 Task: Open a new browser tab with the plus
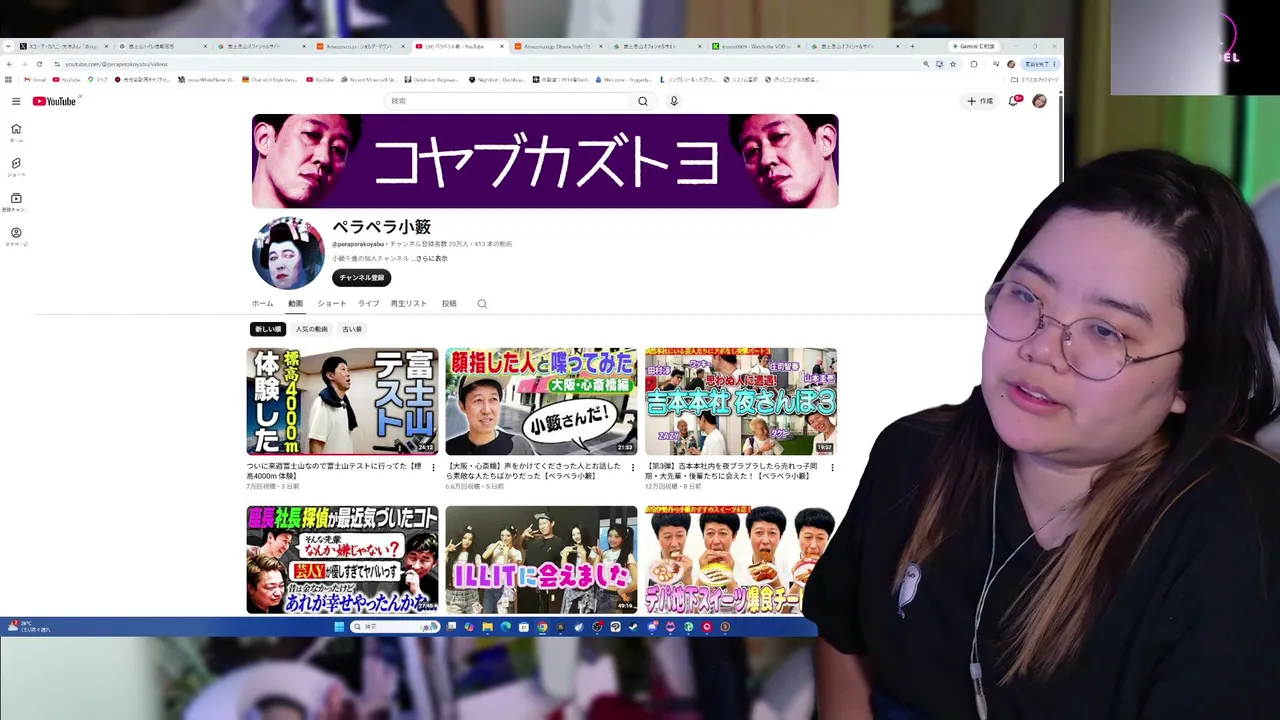(912, 46)
